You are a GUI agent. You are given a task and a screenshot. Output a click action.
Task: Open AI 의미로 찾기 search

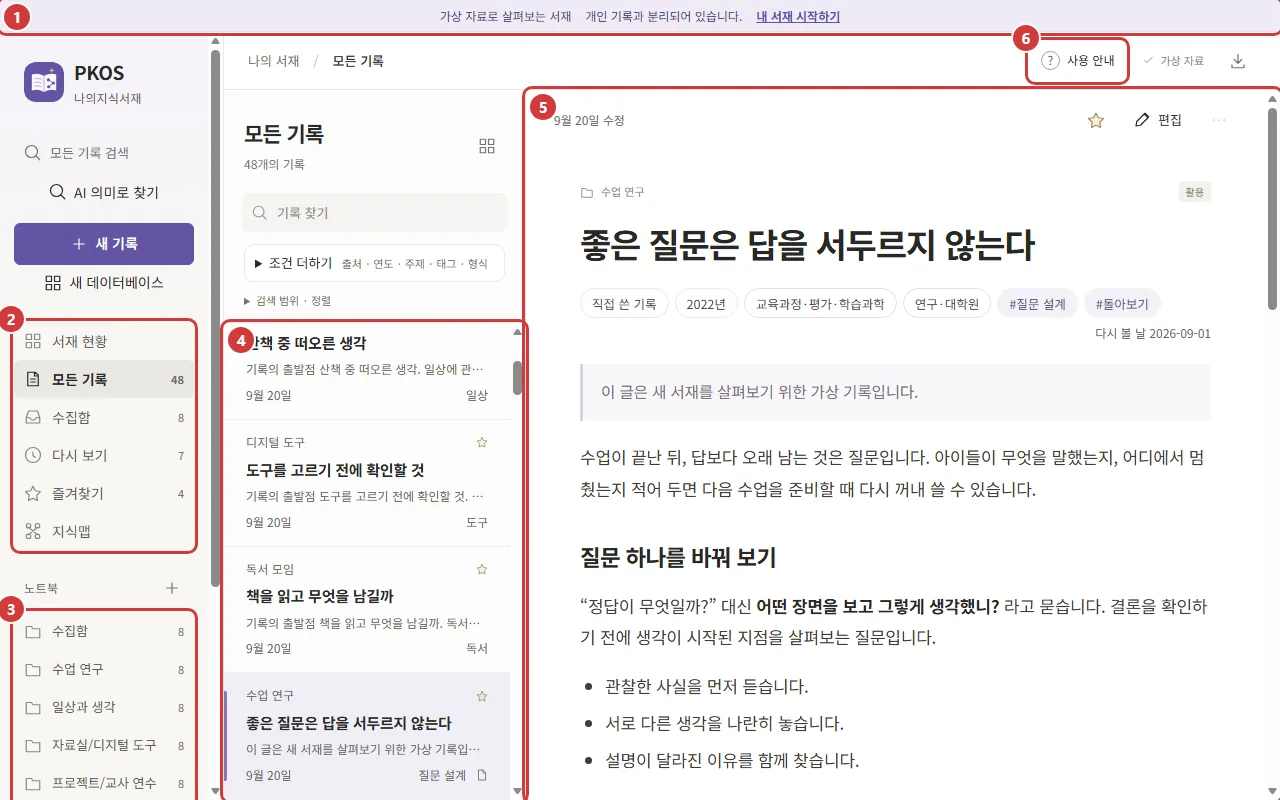click(104, 192)
